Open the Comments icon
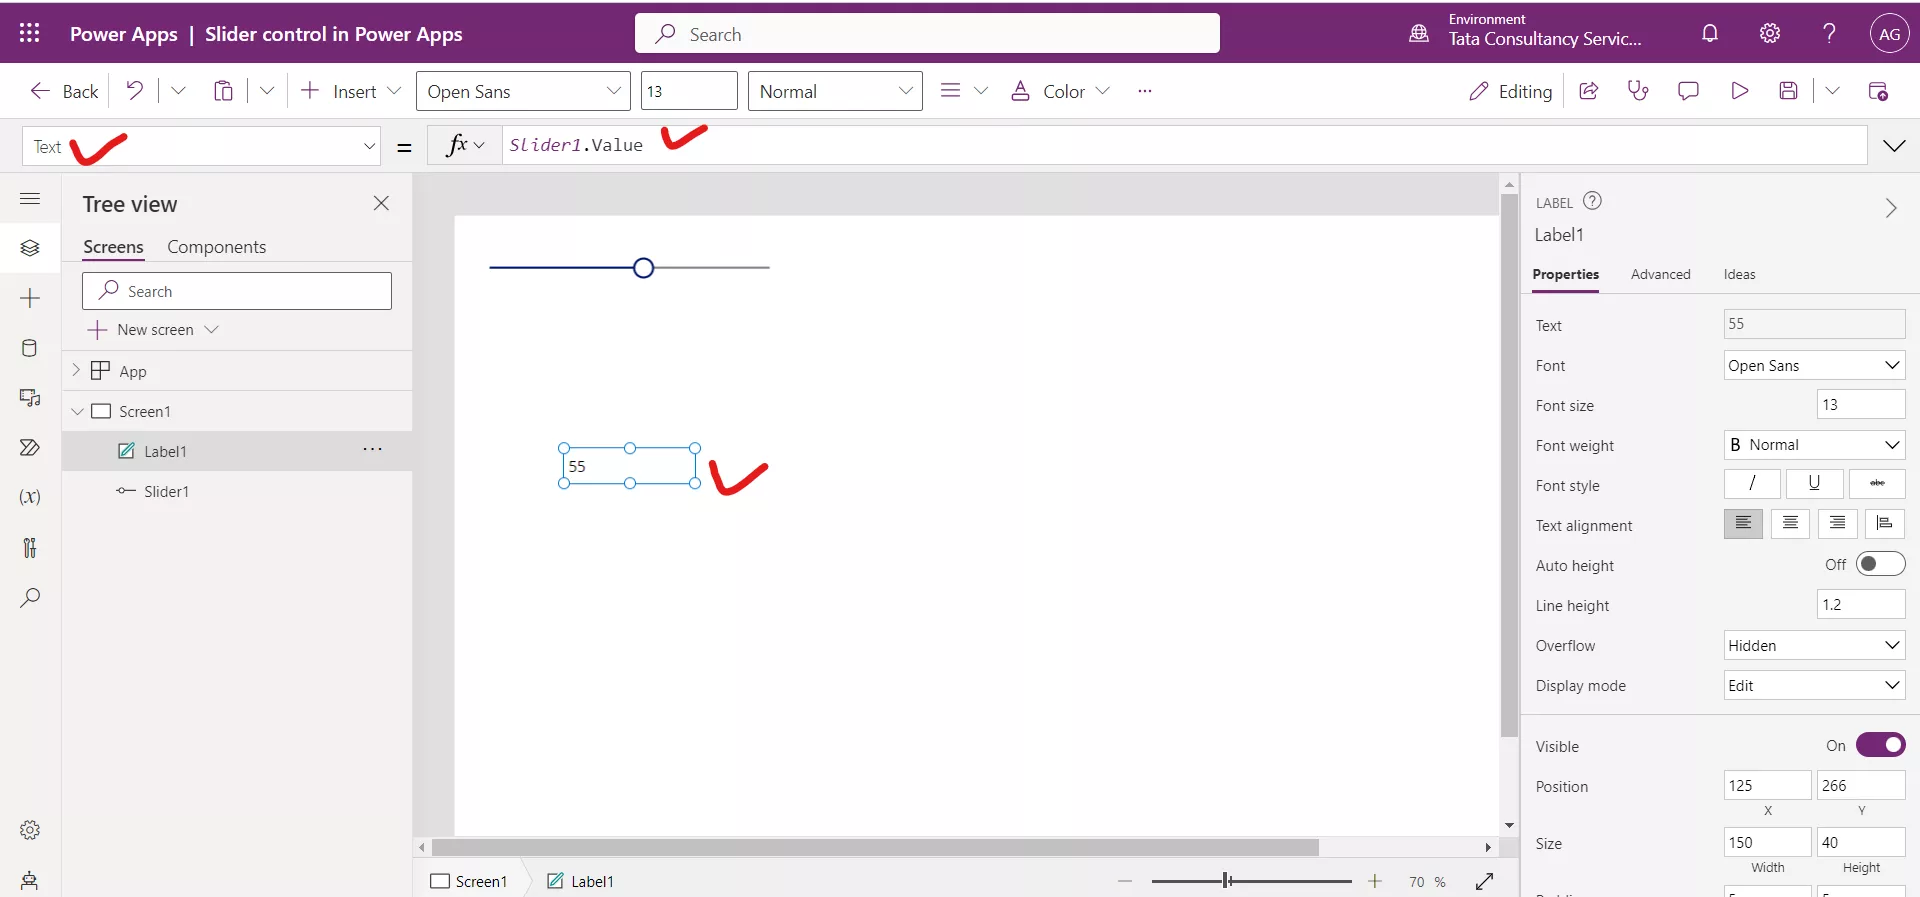This screenshot has height=897, width=1920. pos(1688,91)
